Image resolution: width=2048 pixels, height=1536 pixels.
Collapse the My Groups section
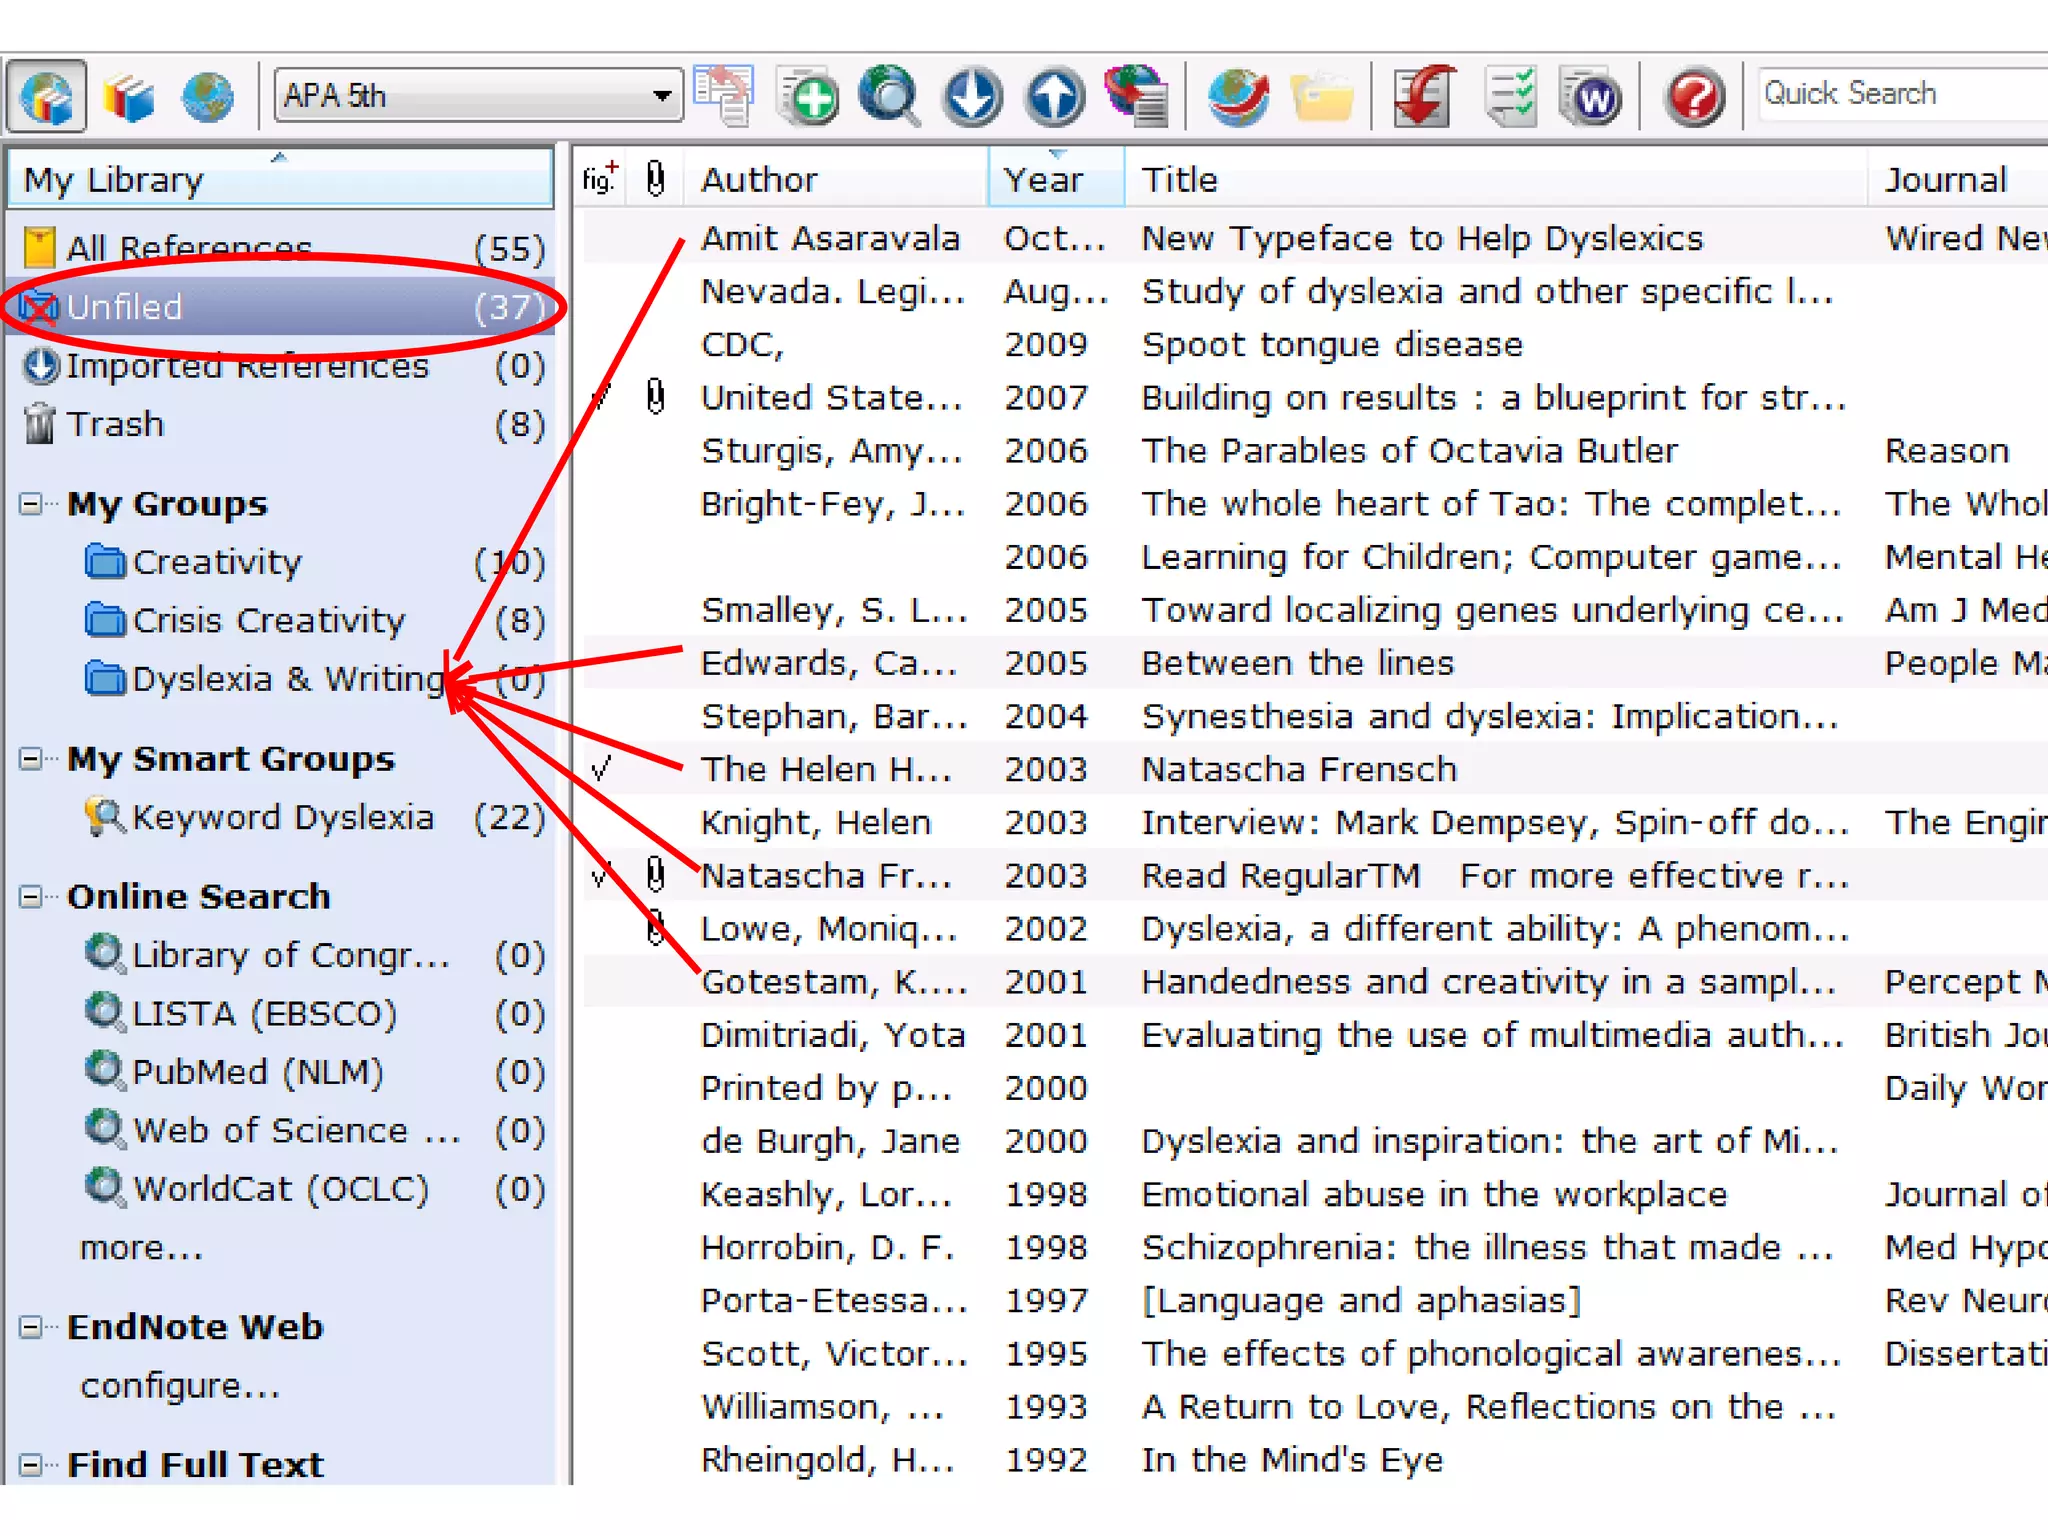click(31, 504)
